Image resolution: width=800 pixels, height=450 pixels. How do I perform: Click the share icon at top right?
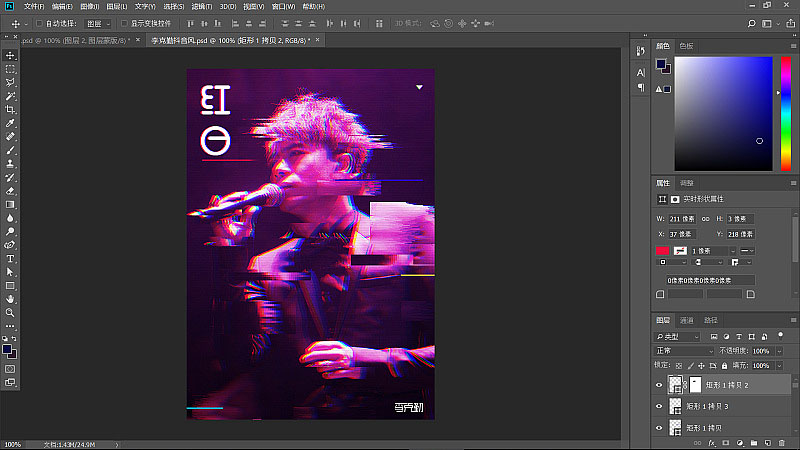[790, 23]
